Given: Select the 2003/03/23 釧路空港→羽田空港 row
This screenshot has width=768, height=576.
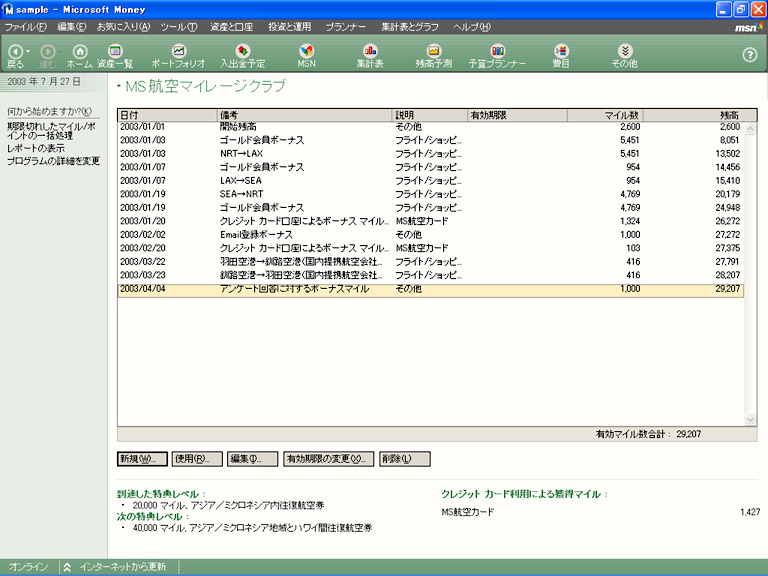Looking at the screenshot, I should pyautogui.click(x=431, y=276).
